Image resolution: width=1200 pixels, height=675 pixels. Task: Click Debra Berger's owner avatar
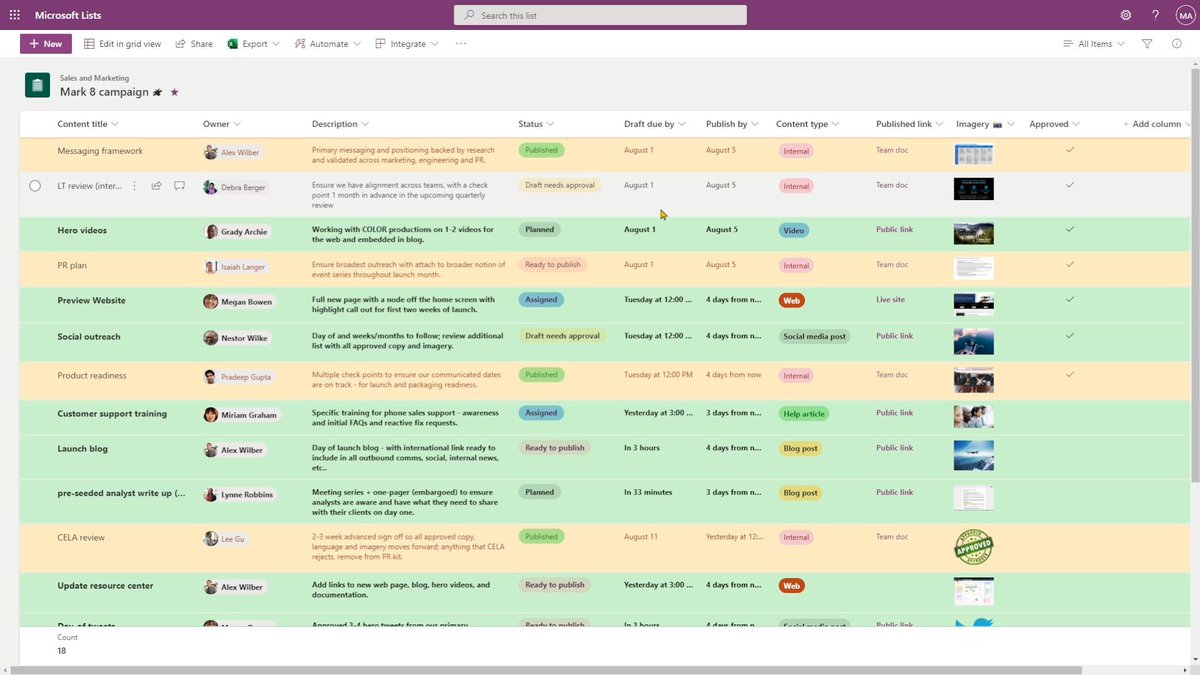tap(210, 187)
